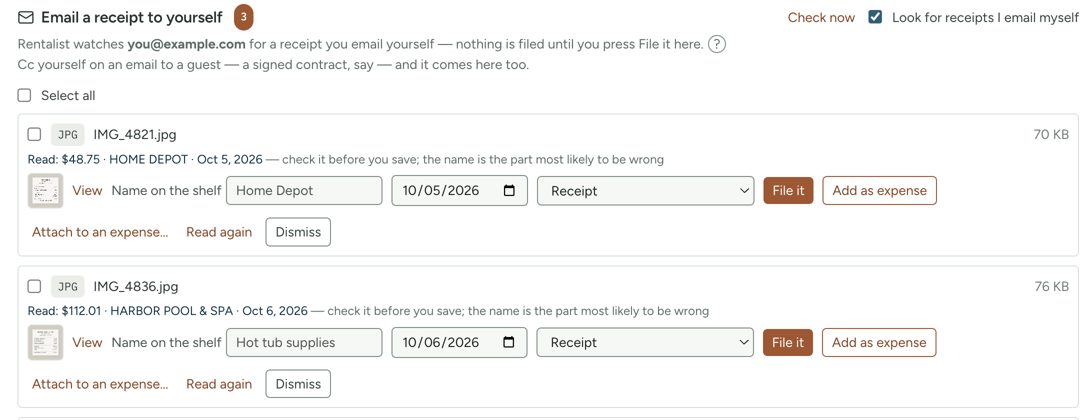Select the IMG_4836.jpg checkbox

[x=34, y=286]
